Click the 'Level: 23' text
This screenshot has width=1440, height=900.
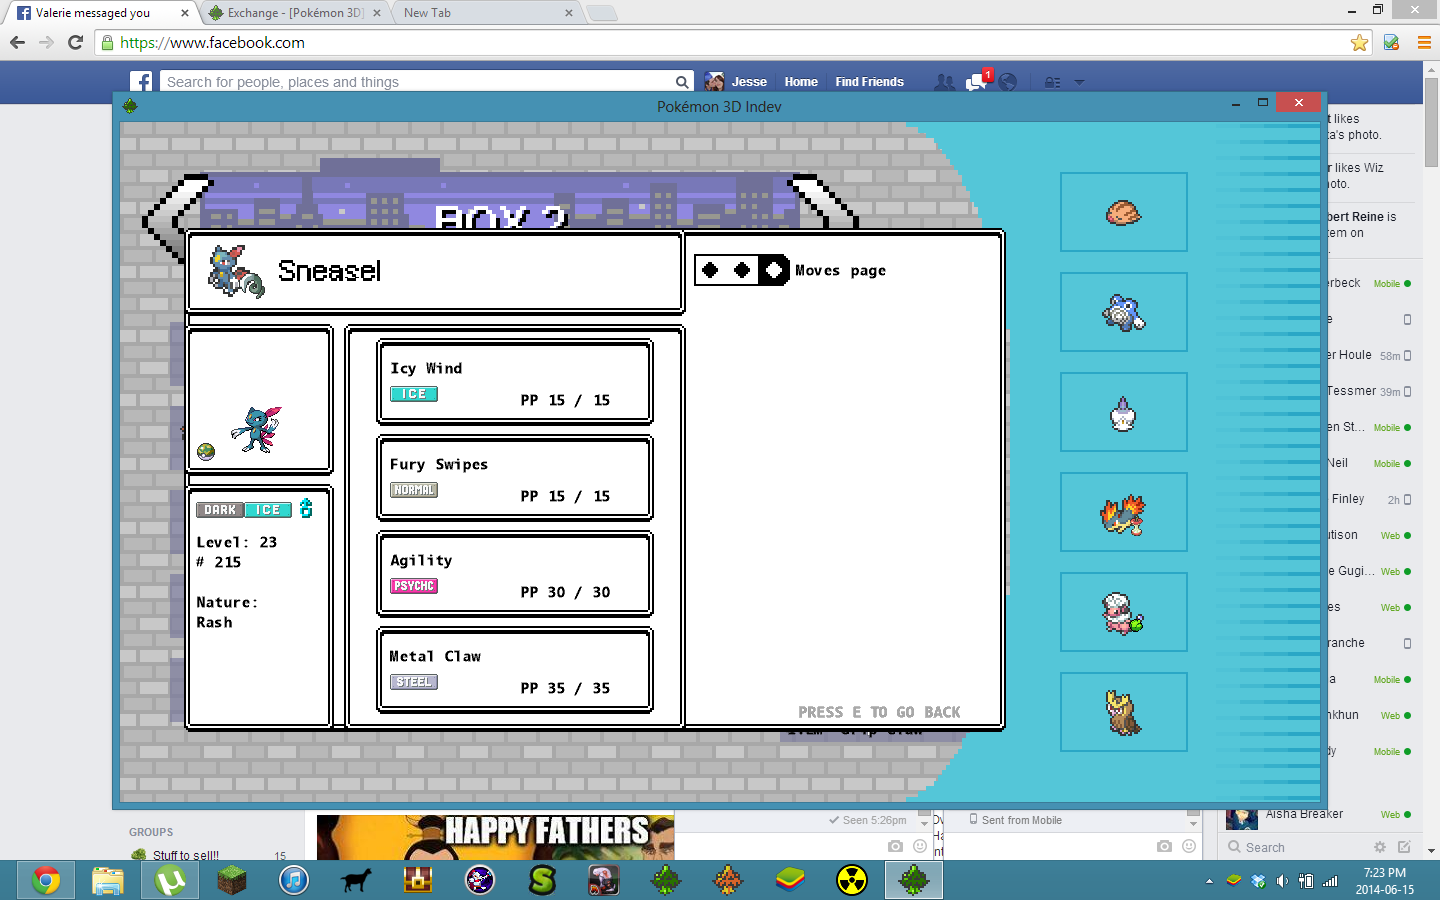(x=237, y=542)
